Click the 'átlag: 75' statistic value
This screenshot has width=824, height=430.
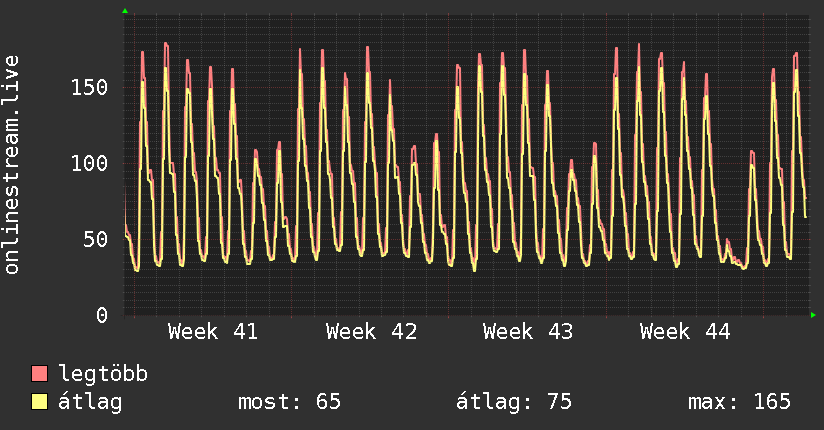pos(513,402)
